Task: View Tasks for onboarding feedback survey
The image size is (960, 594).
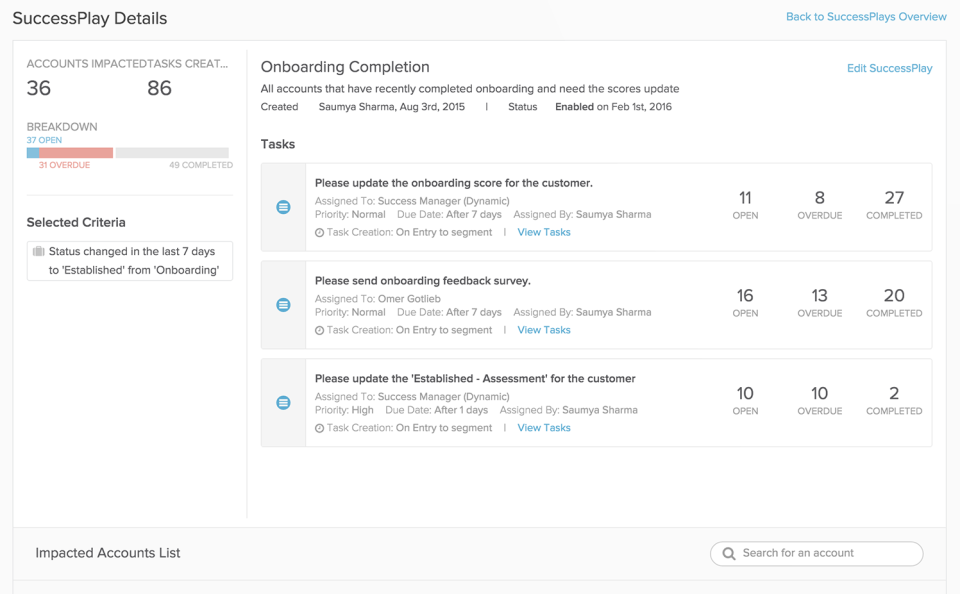Action: click(x=544, y=330)
